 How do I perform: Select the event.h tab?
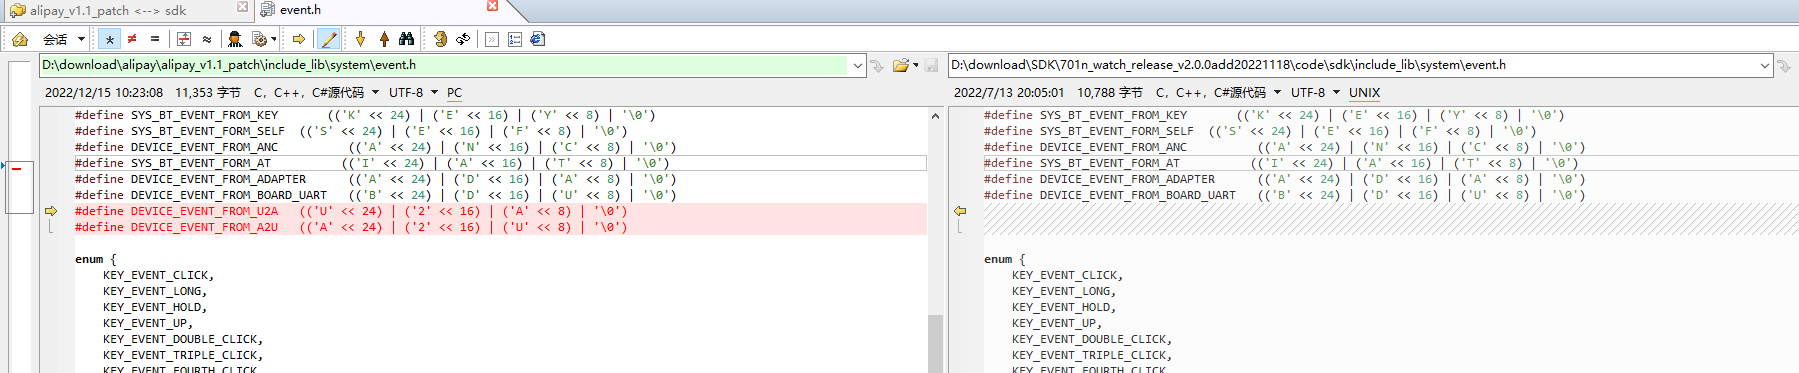(x=300, y=10)
